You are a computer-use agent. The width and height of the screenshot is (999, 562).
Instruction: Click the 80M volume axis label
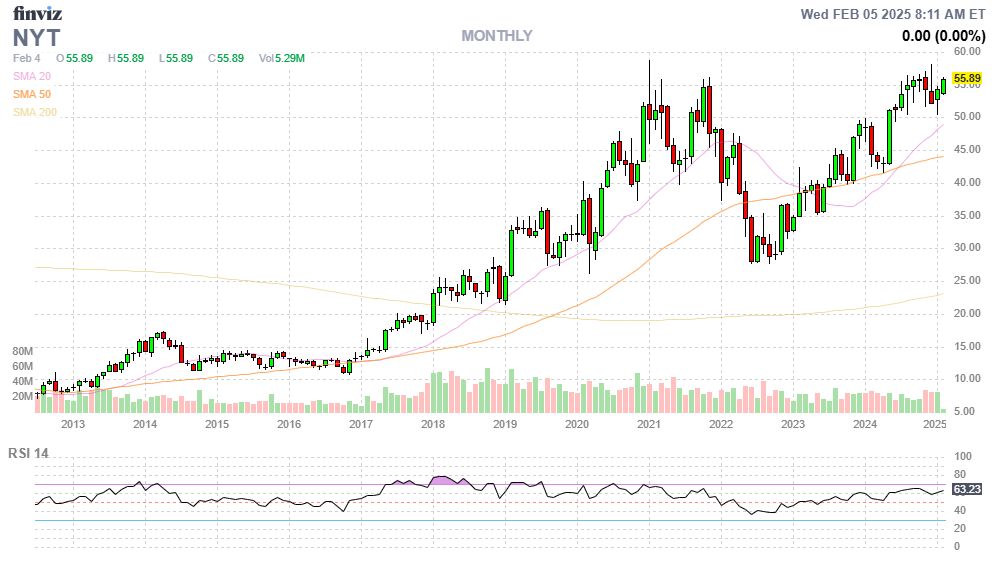coord(23,352)
